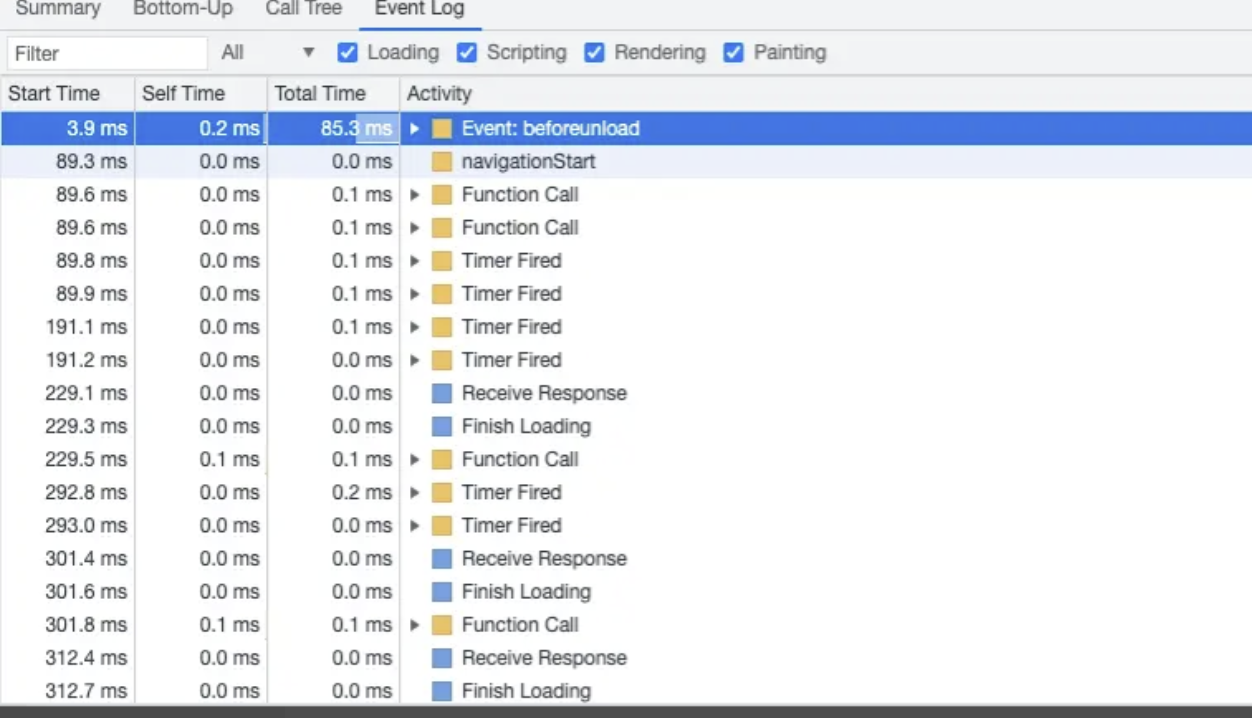Expand the Timer Fired row at 191.1 ms

pyautogui.click(x=415, y=327)
